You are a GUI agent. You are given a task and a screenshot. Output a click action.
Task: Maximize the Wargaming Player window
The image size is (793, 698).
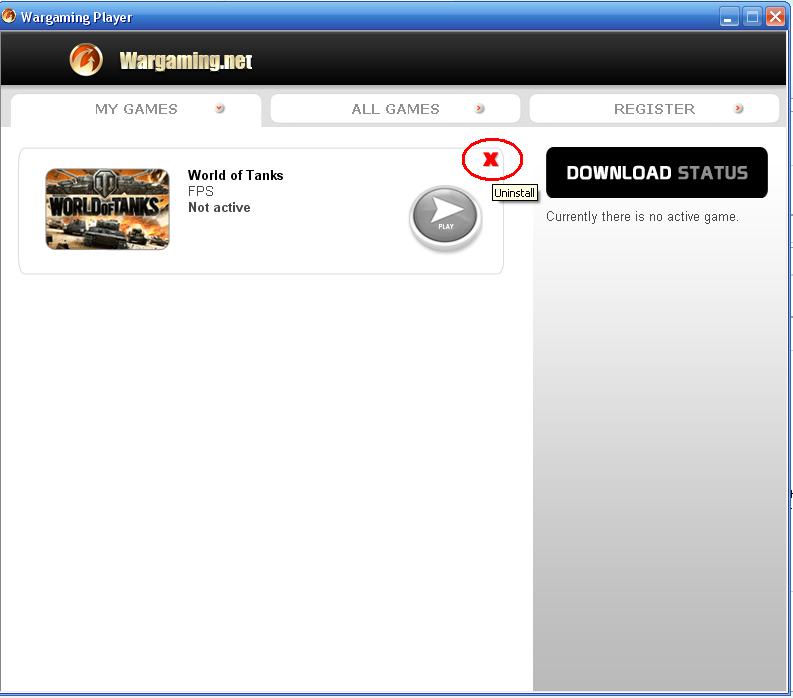click(x=752, y=17)
